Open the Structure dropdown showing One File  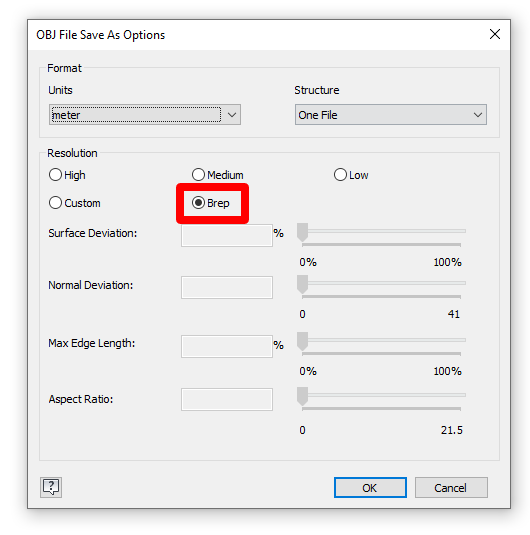coord(391,115)
